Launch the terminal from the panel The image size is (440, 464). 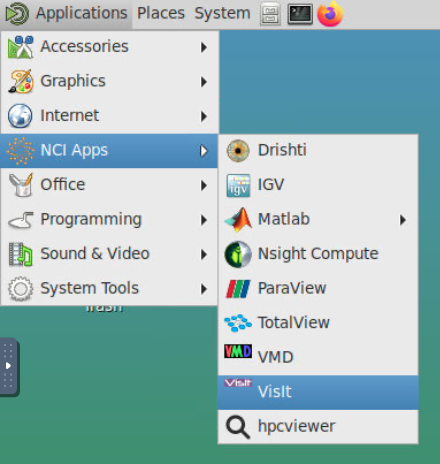(x=300, y=14)
